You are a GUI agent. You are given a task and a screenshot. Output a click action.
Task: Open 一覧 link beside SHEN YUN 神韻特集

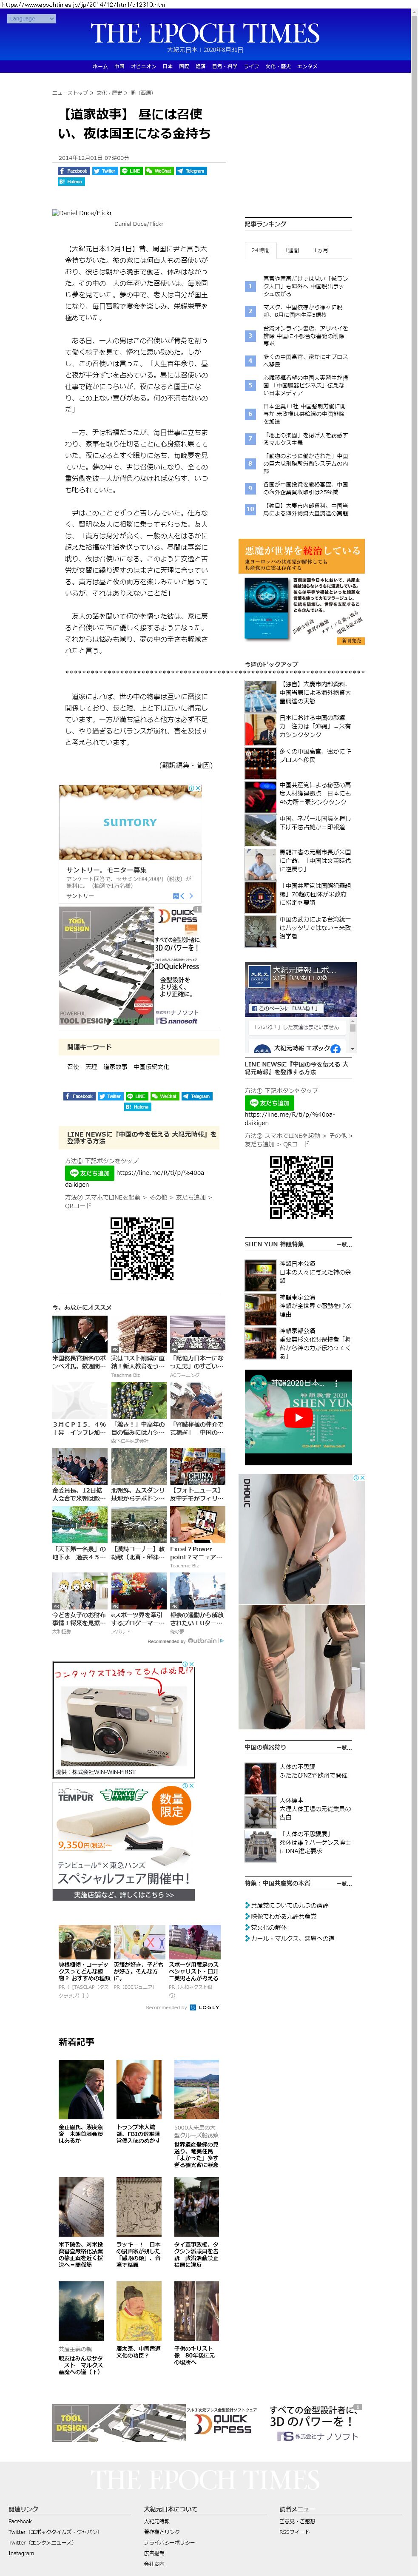tap(344, 1245)
